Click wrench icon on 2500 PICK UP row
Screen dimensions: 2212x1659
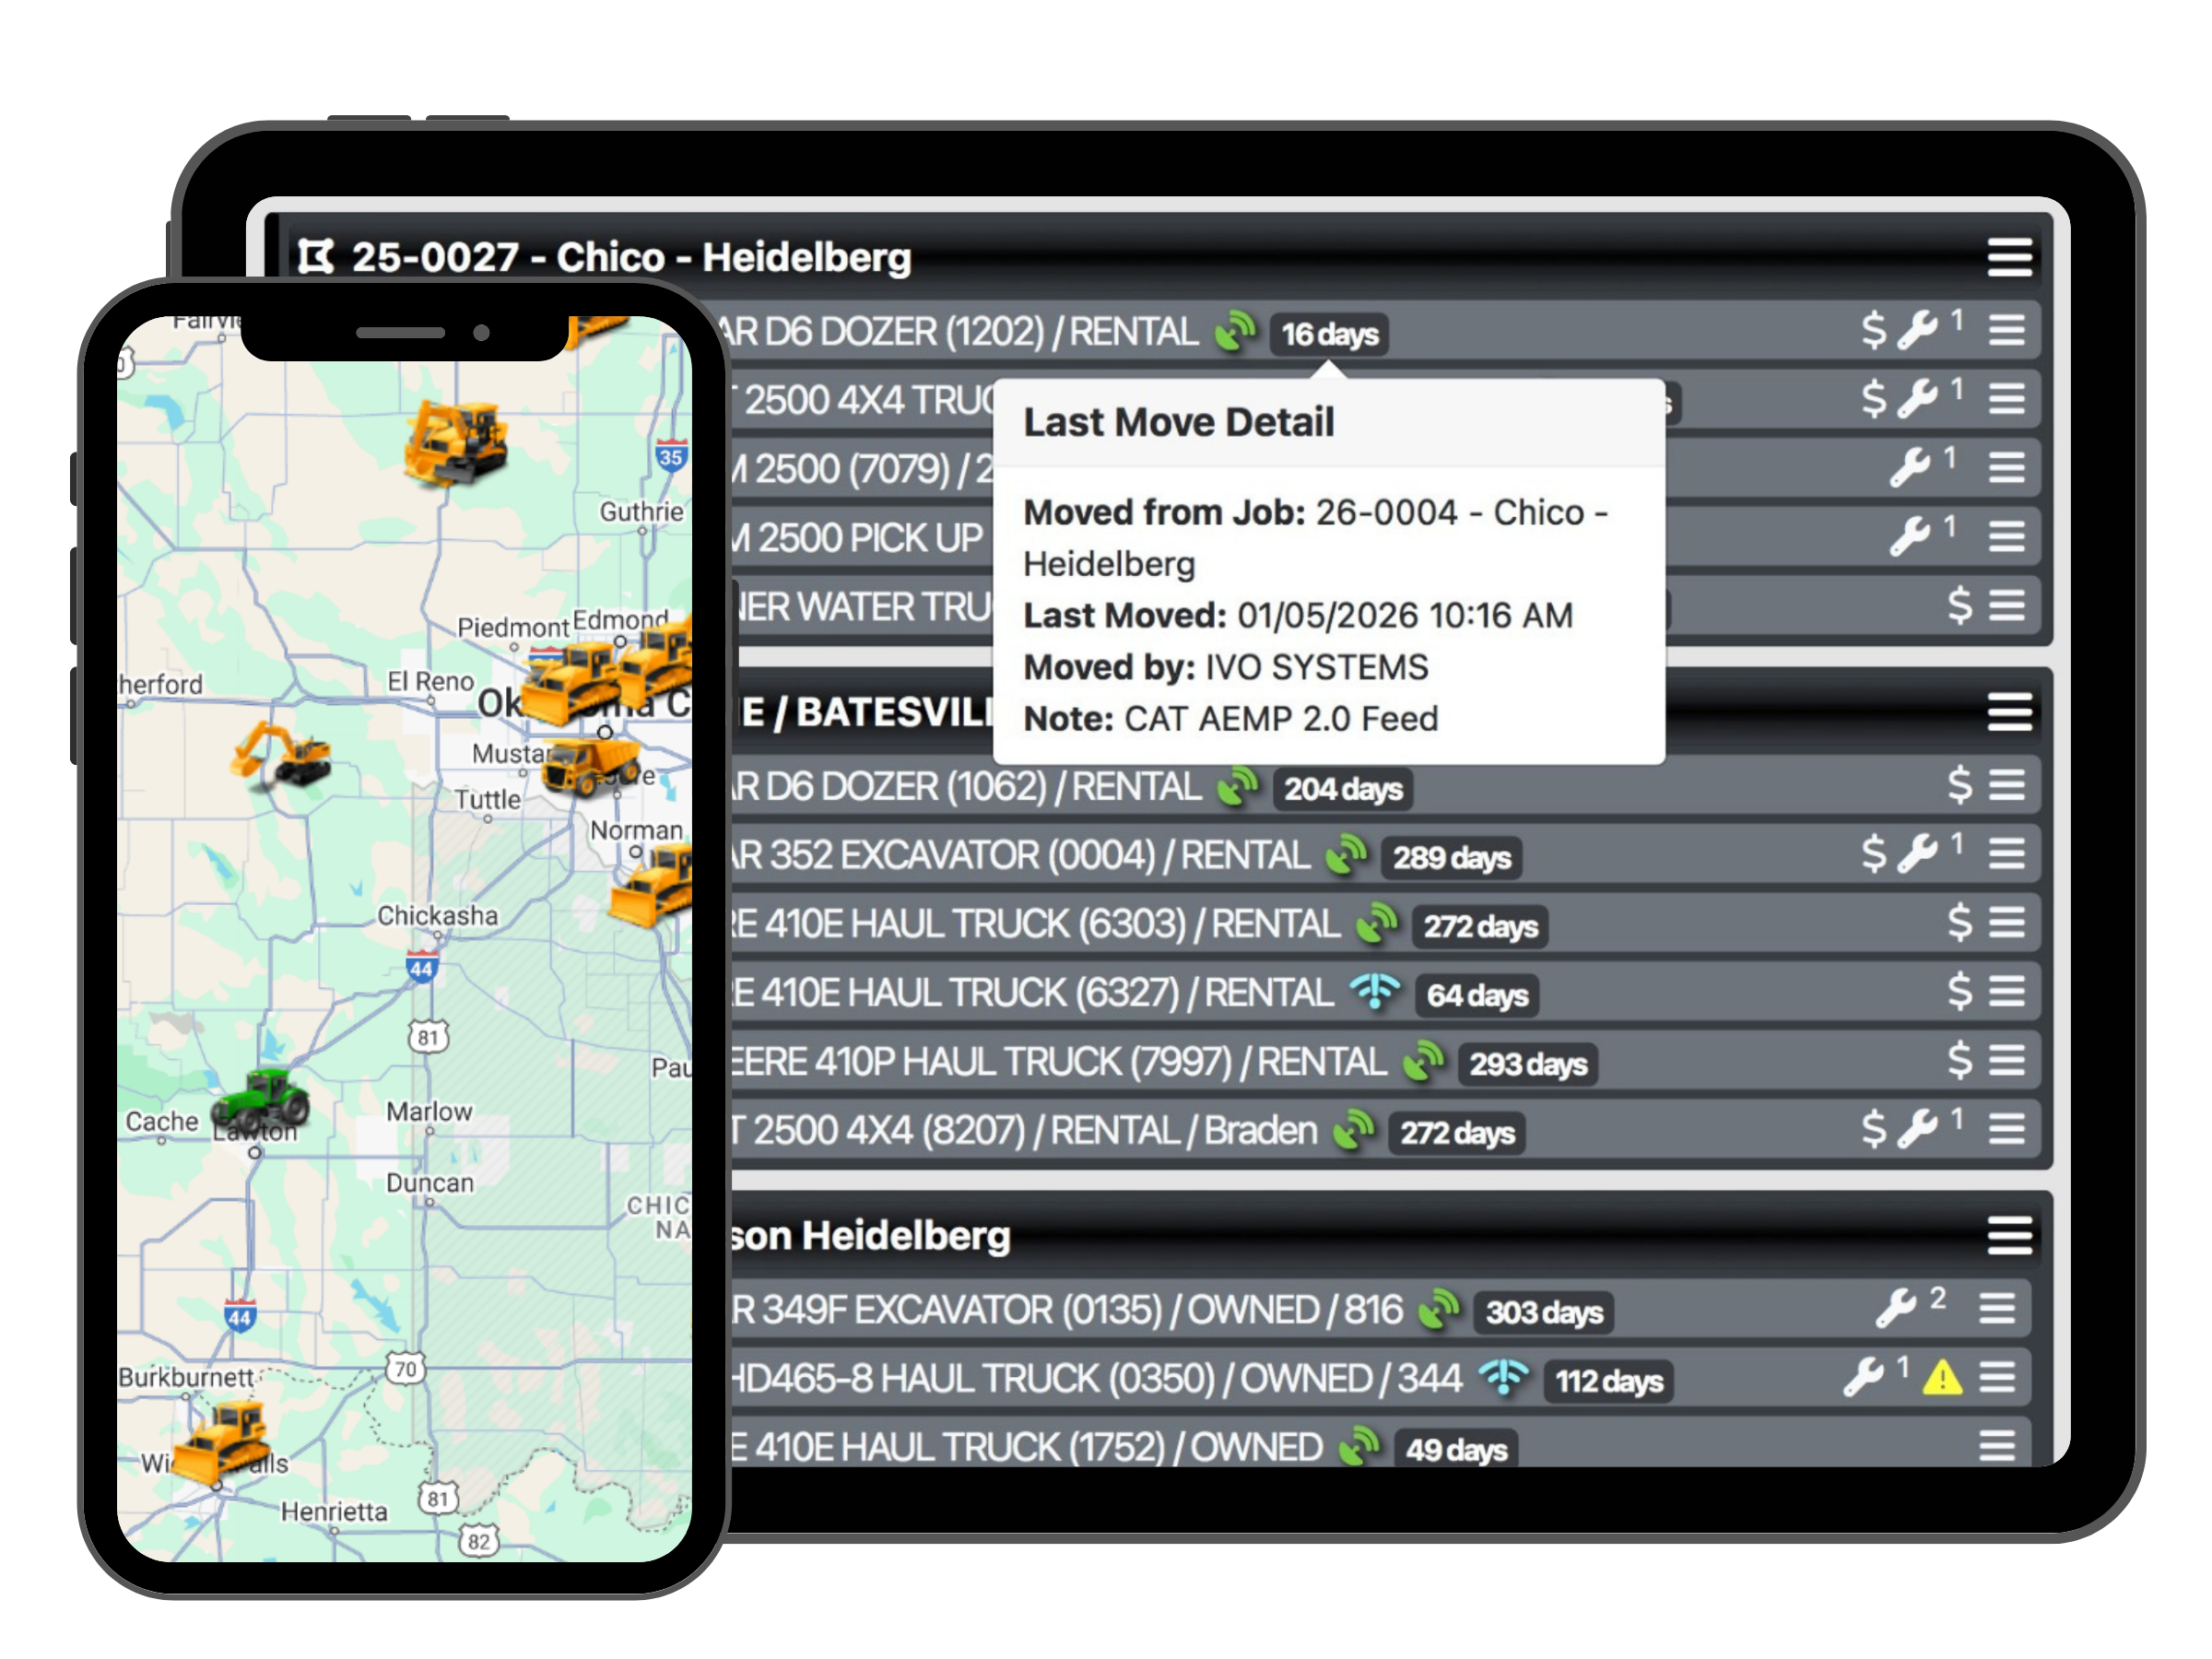(1909, 536)
